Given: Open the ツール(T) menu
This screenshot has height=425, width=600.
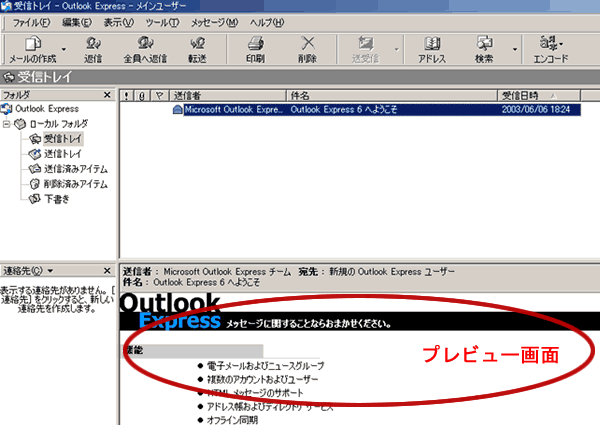Looking at the screenshot, I should click(x=162, y=23).
